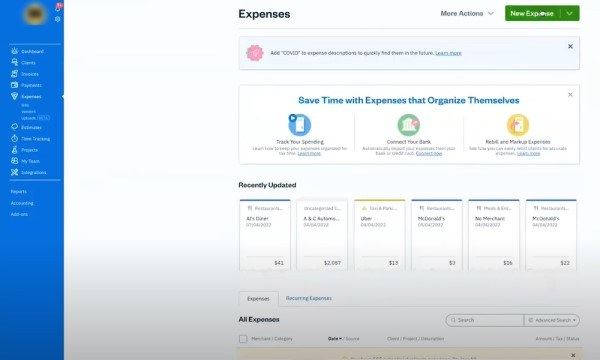
Task: Click the My Team sidebar icon
Action: coord(15,161)
